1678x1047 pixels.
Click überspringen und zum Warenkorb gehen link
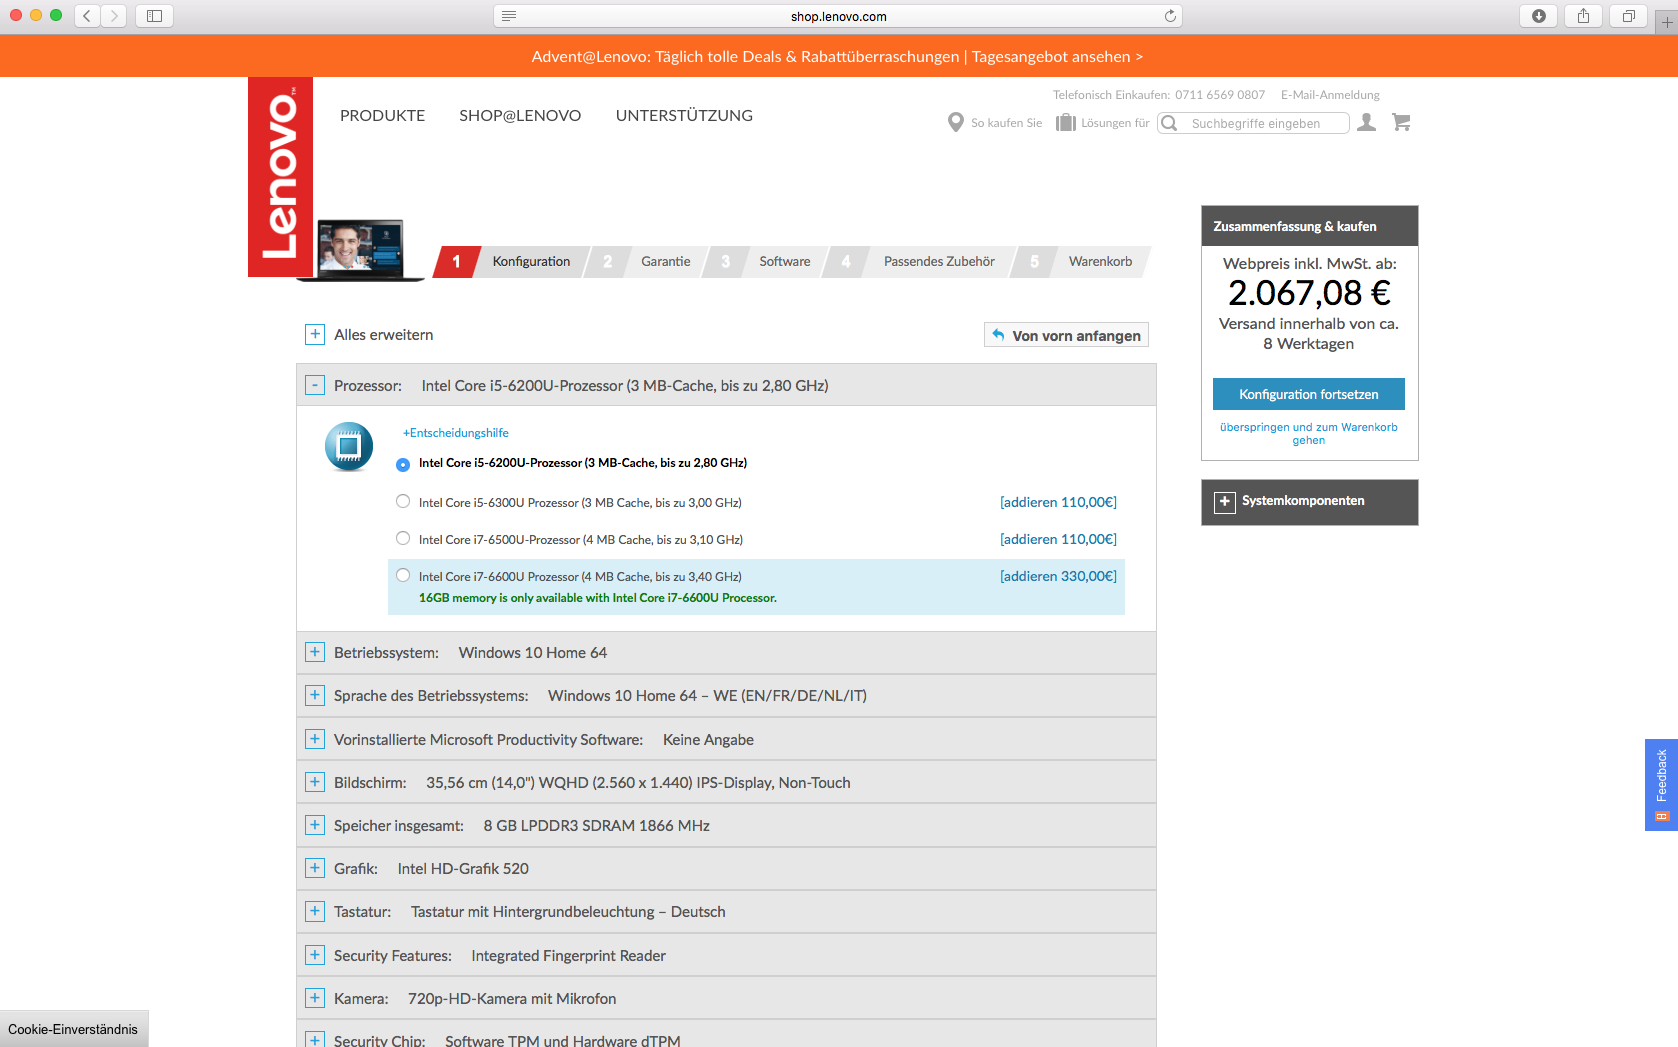pos(1308,433)
